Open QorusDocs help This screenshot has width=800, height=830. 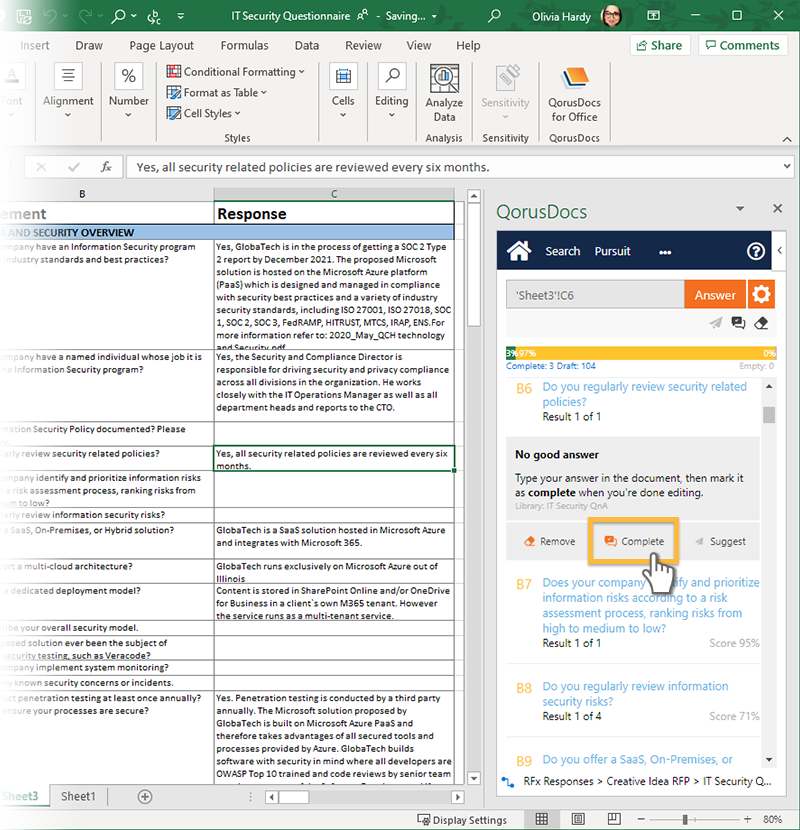[x=756, y=251]
